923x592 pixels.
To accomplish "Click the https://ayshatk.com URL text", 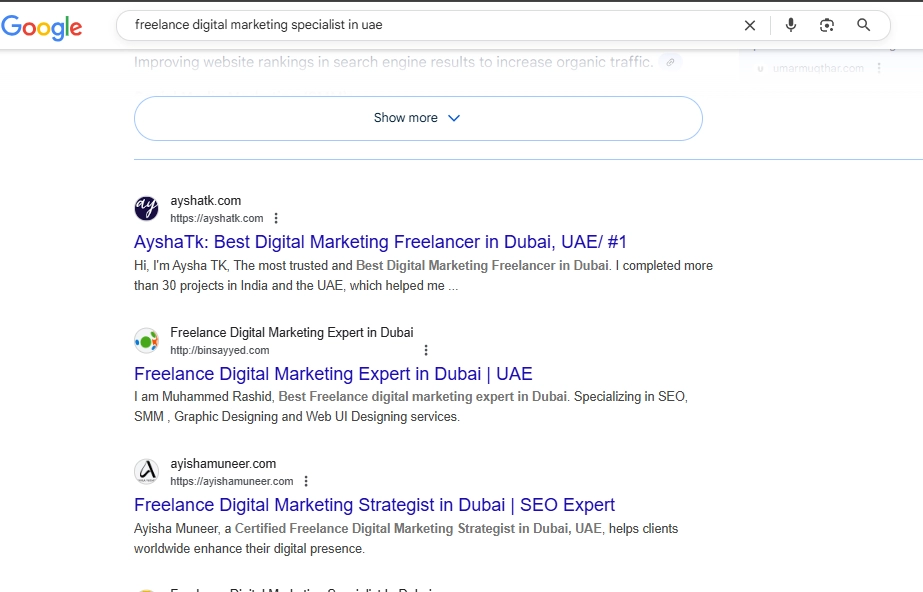I will pos(217,218).
